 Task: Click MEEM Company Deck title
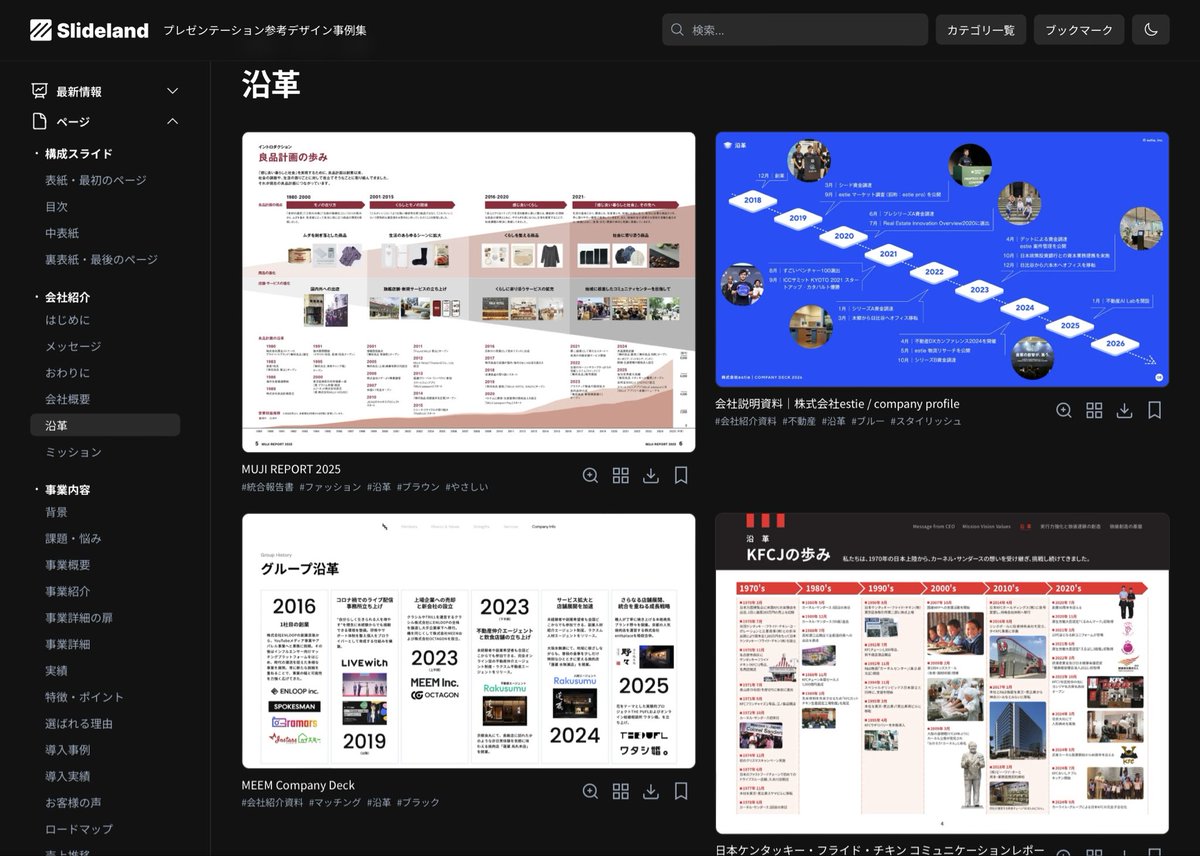click(298, 785)
